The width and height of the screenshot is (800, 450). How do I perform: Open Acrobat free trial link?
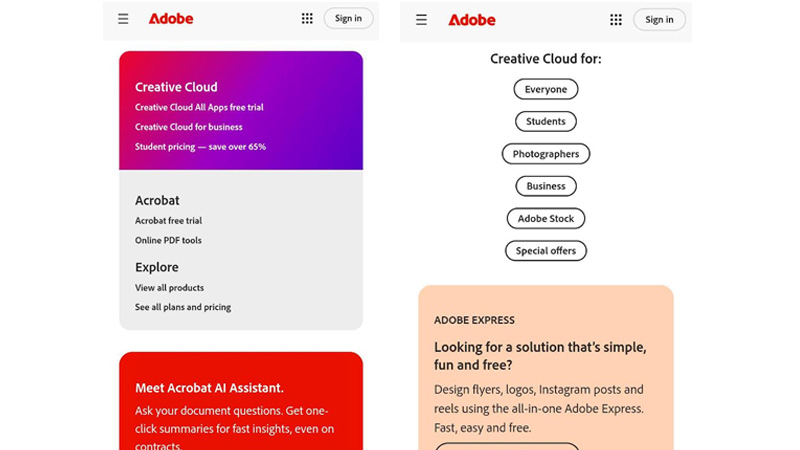click(168, 221)
